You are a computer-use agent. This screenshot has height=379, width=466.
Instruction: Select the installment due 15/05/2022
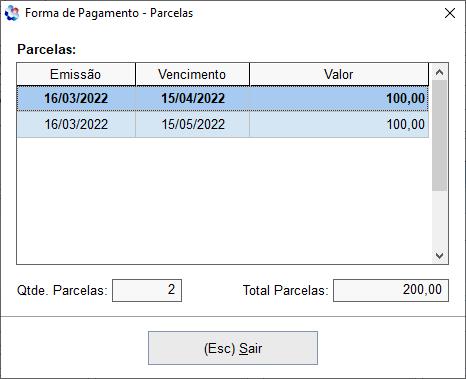[223, 124]
